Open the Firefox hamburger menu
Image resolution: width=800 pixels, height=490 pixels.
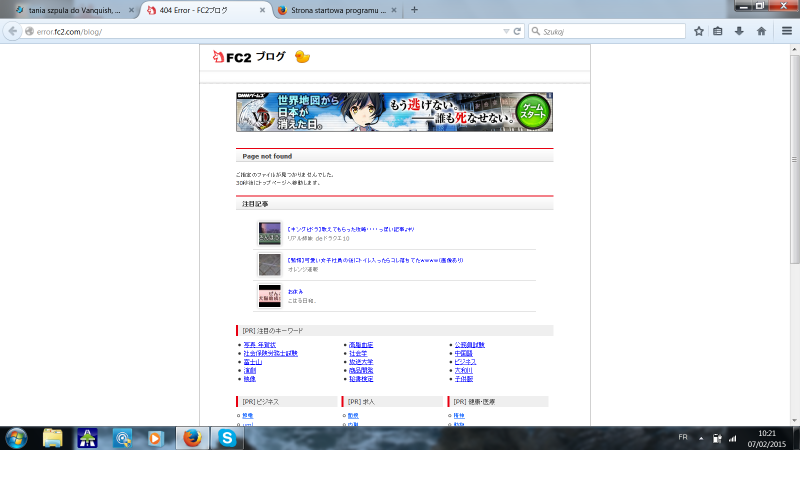(787, 31)
